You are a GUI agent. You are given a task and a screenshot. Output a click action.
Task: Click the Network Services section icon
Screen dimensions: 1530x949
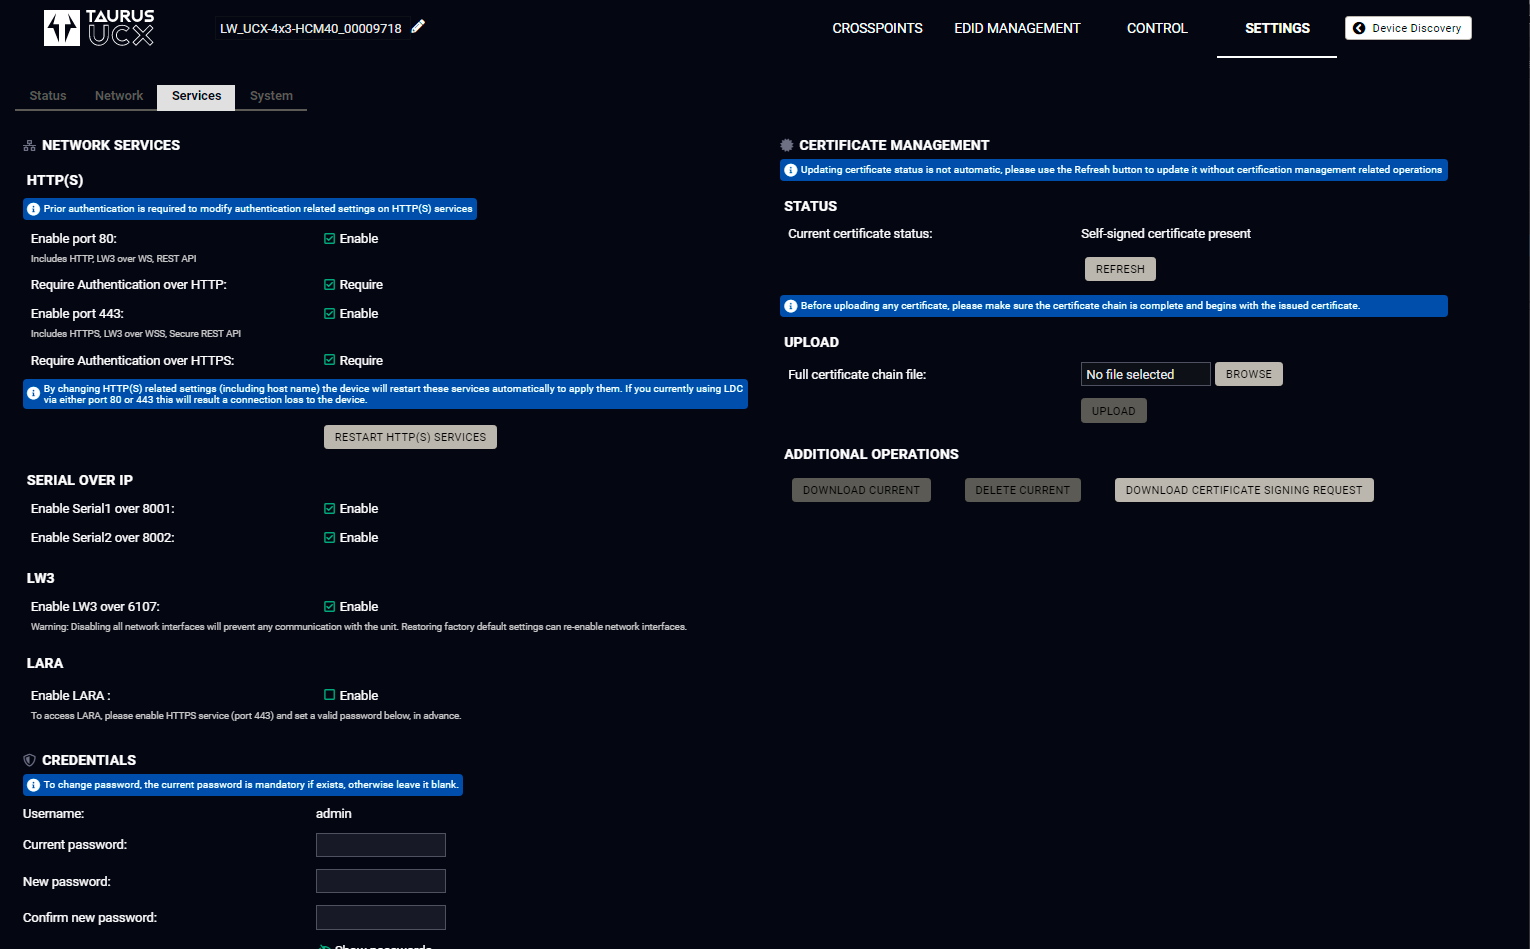(29, 146)
